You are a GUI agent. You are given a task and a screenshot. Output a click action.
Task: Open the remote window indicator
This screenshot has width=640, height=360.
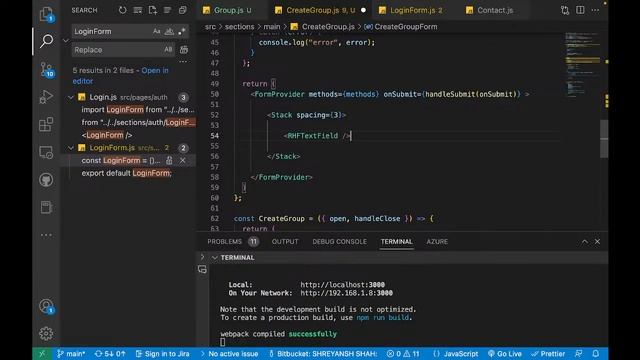tap(42, 353)
